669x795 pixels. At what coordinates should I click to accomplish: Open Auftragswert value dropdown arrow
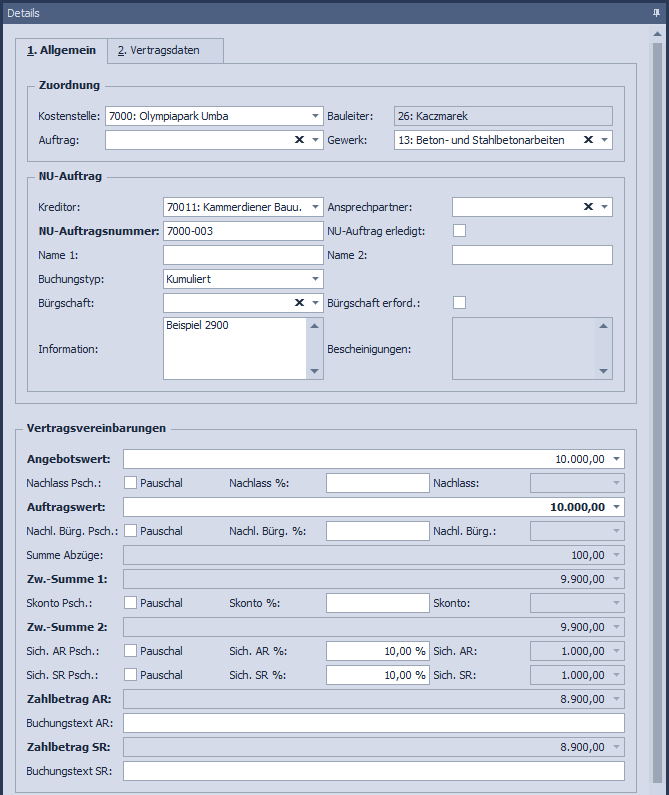point(616,507)
